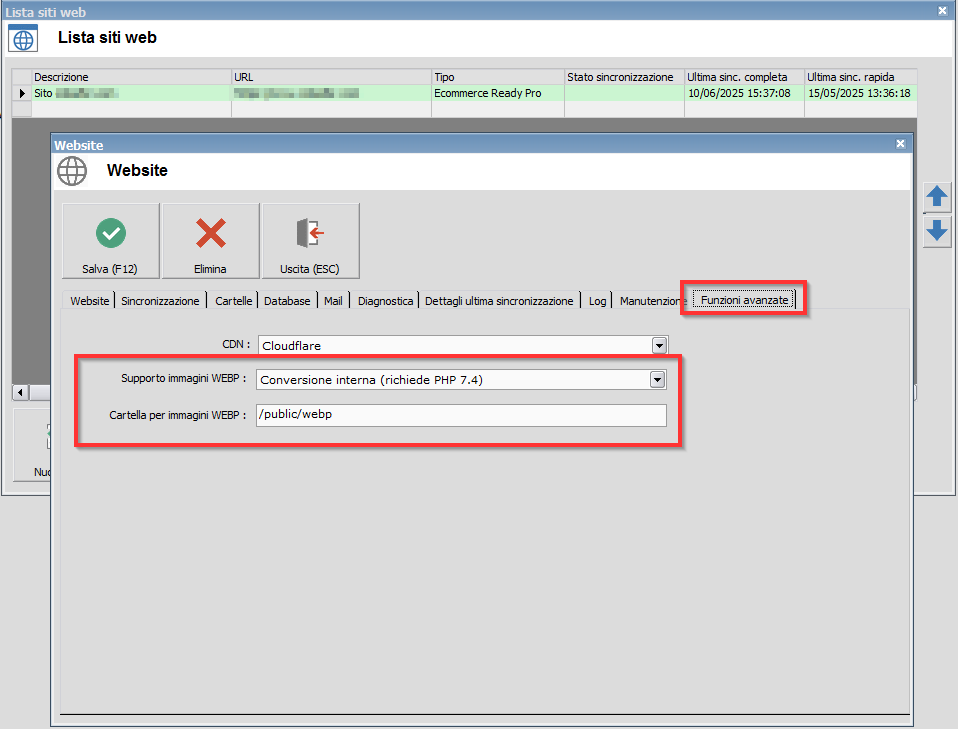Switch to the Sincronizzazione tab
This screenshot has height=729, width=958.
160,301
